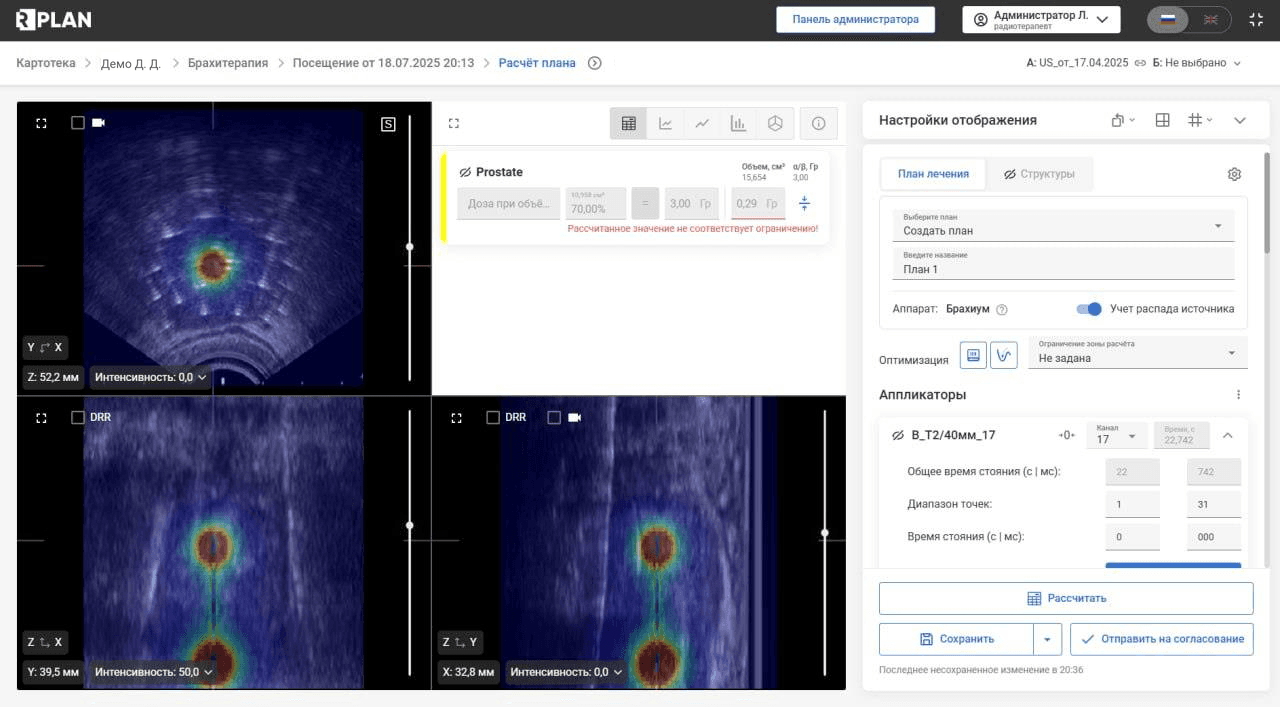Click the S marker in axial view
The height and width of the screenshot is (707, 1280).
click(388, 124)
